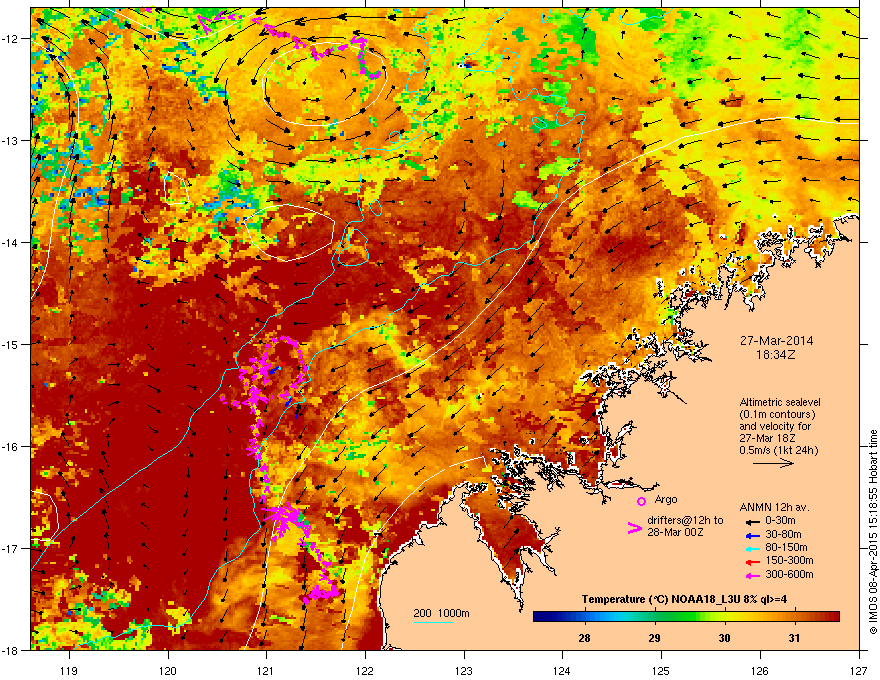Screen dimensions: 880x680
Task: Click the longitude axis label '126'
Action: pyautogui.click(x=760, y=671)
